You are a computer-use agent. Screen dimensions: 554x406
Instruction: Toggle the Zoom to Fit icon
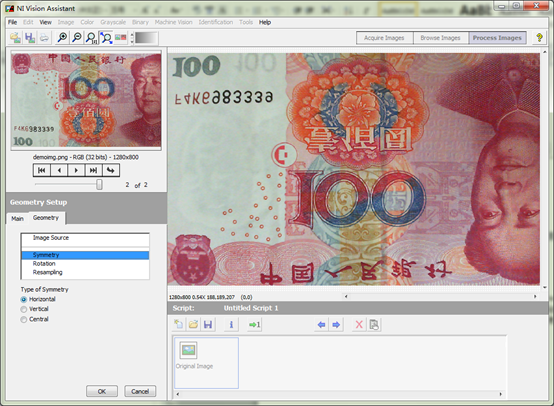(106, 37)
